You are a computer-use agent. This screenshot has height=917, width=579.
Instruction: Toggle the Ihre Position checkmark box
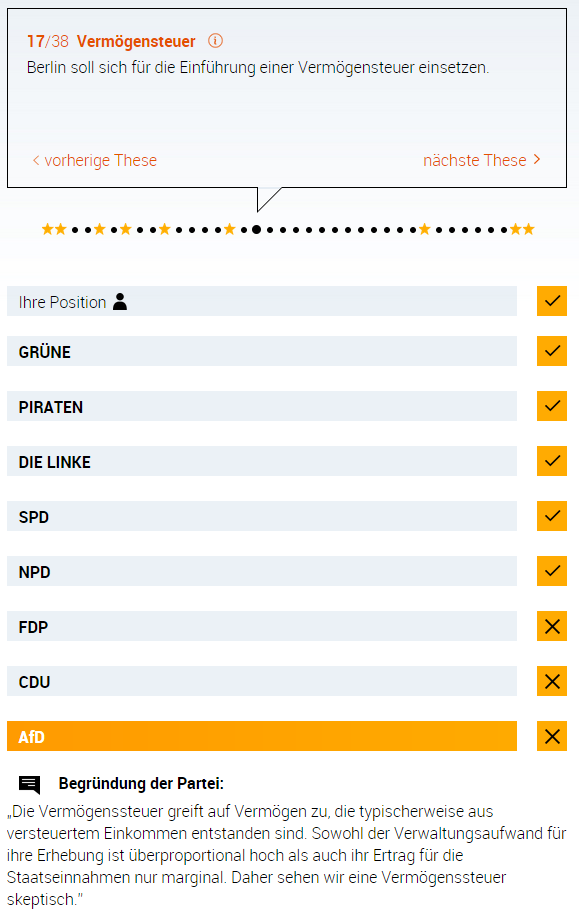552,301
